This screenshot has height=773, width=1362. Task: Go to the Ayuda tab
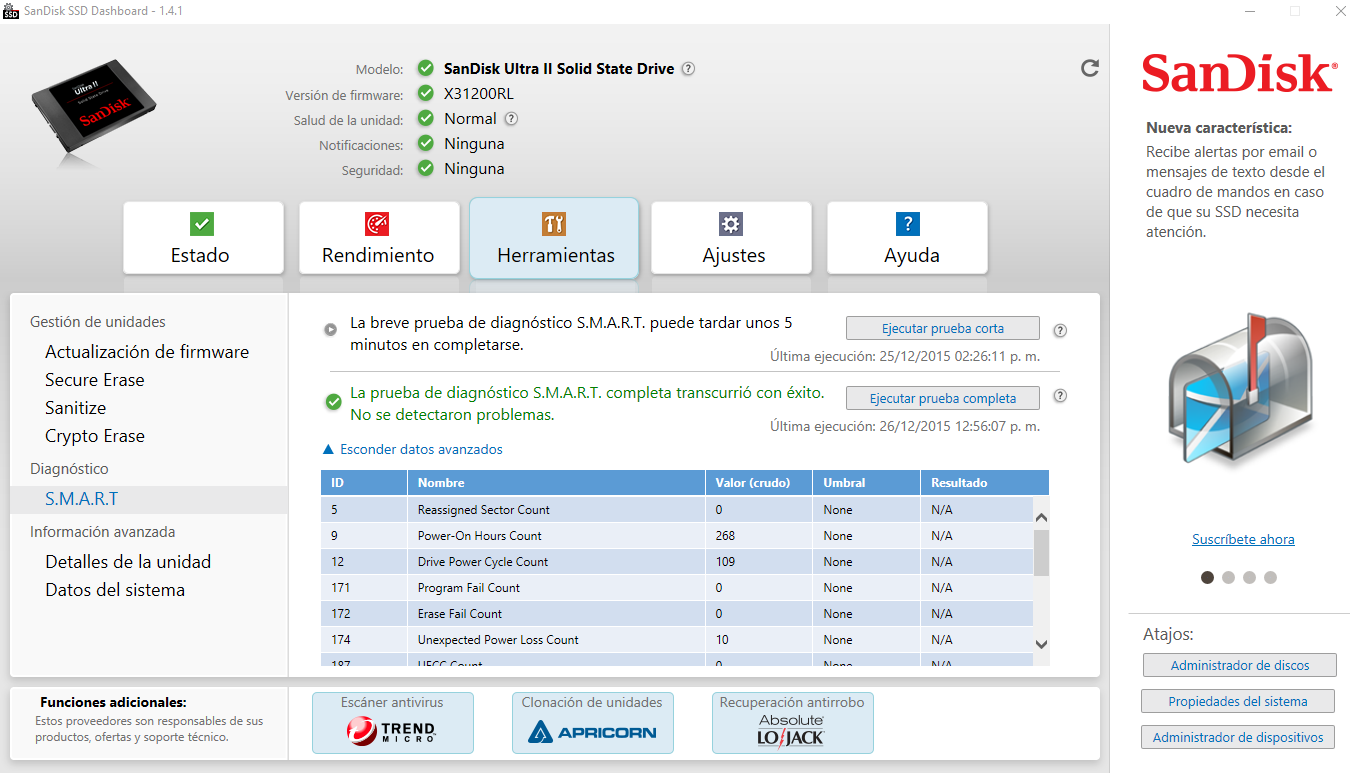(x=907, y=238)
